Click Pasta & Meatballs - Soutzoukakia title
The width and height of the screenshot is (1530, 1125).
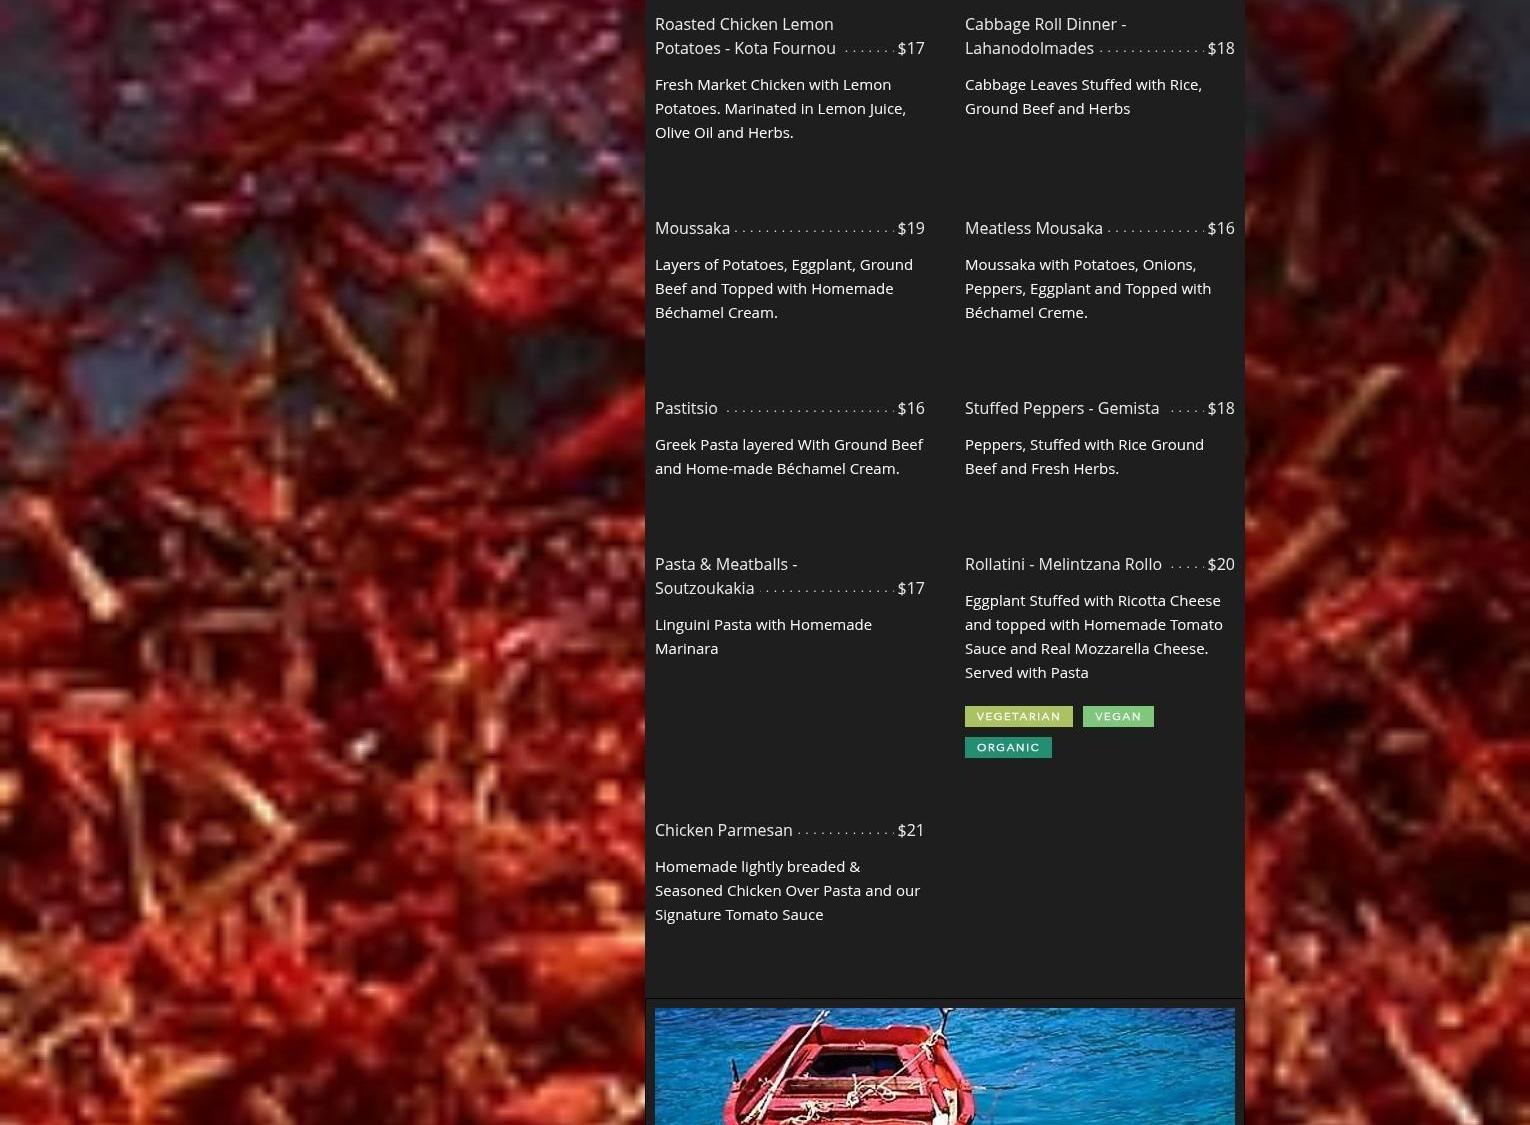pyautogui.click(x=725, y=576)
